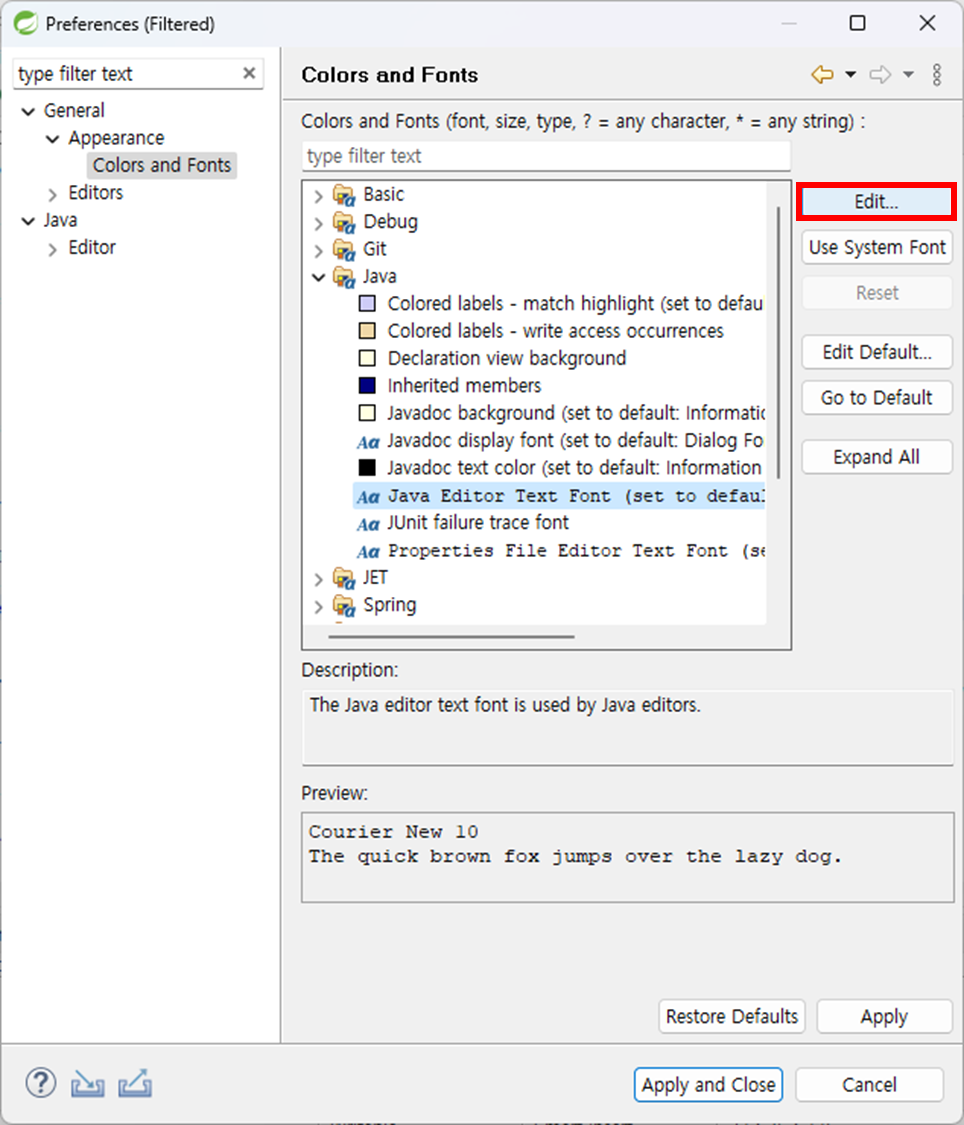The width and height of the screenshot is (964, 1125).
Task: Click the vertical scrollbar of fonts list
Action: 778,343
